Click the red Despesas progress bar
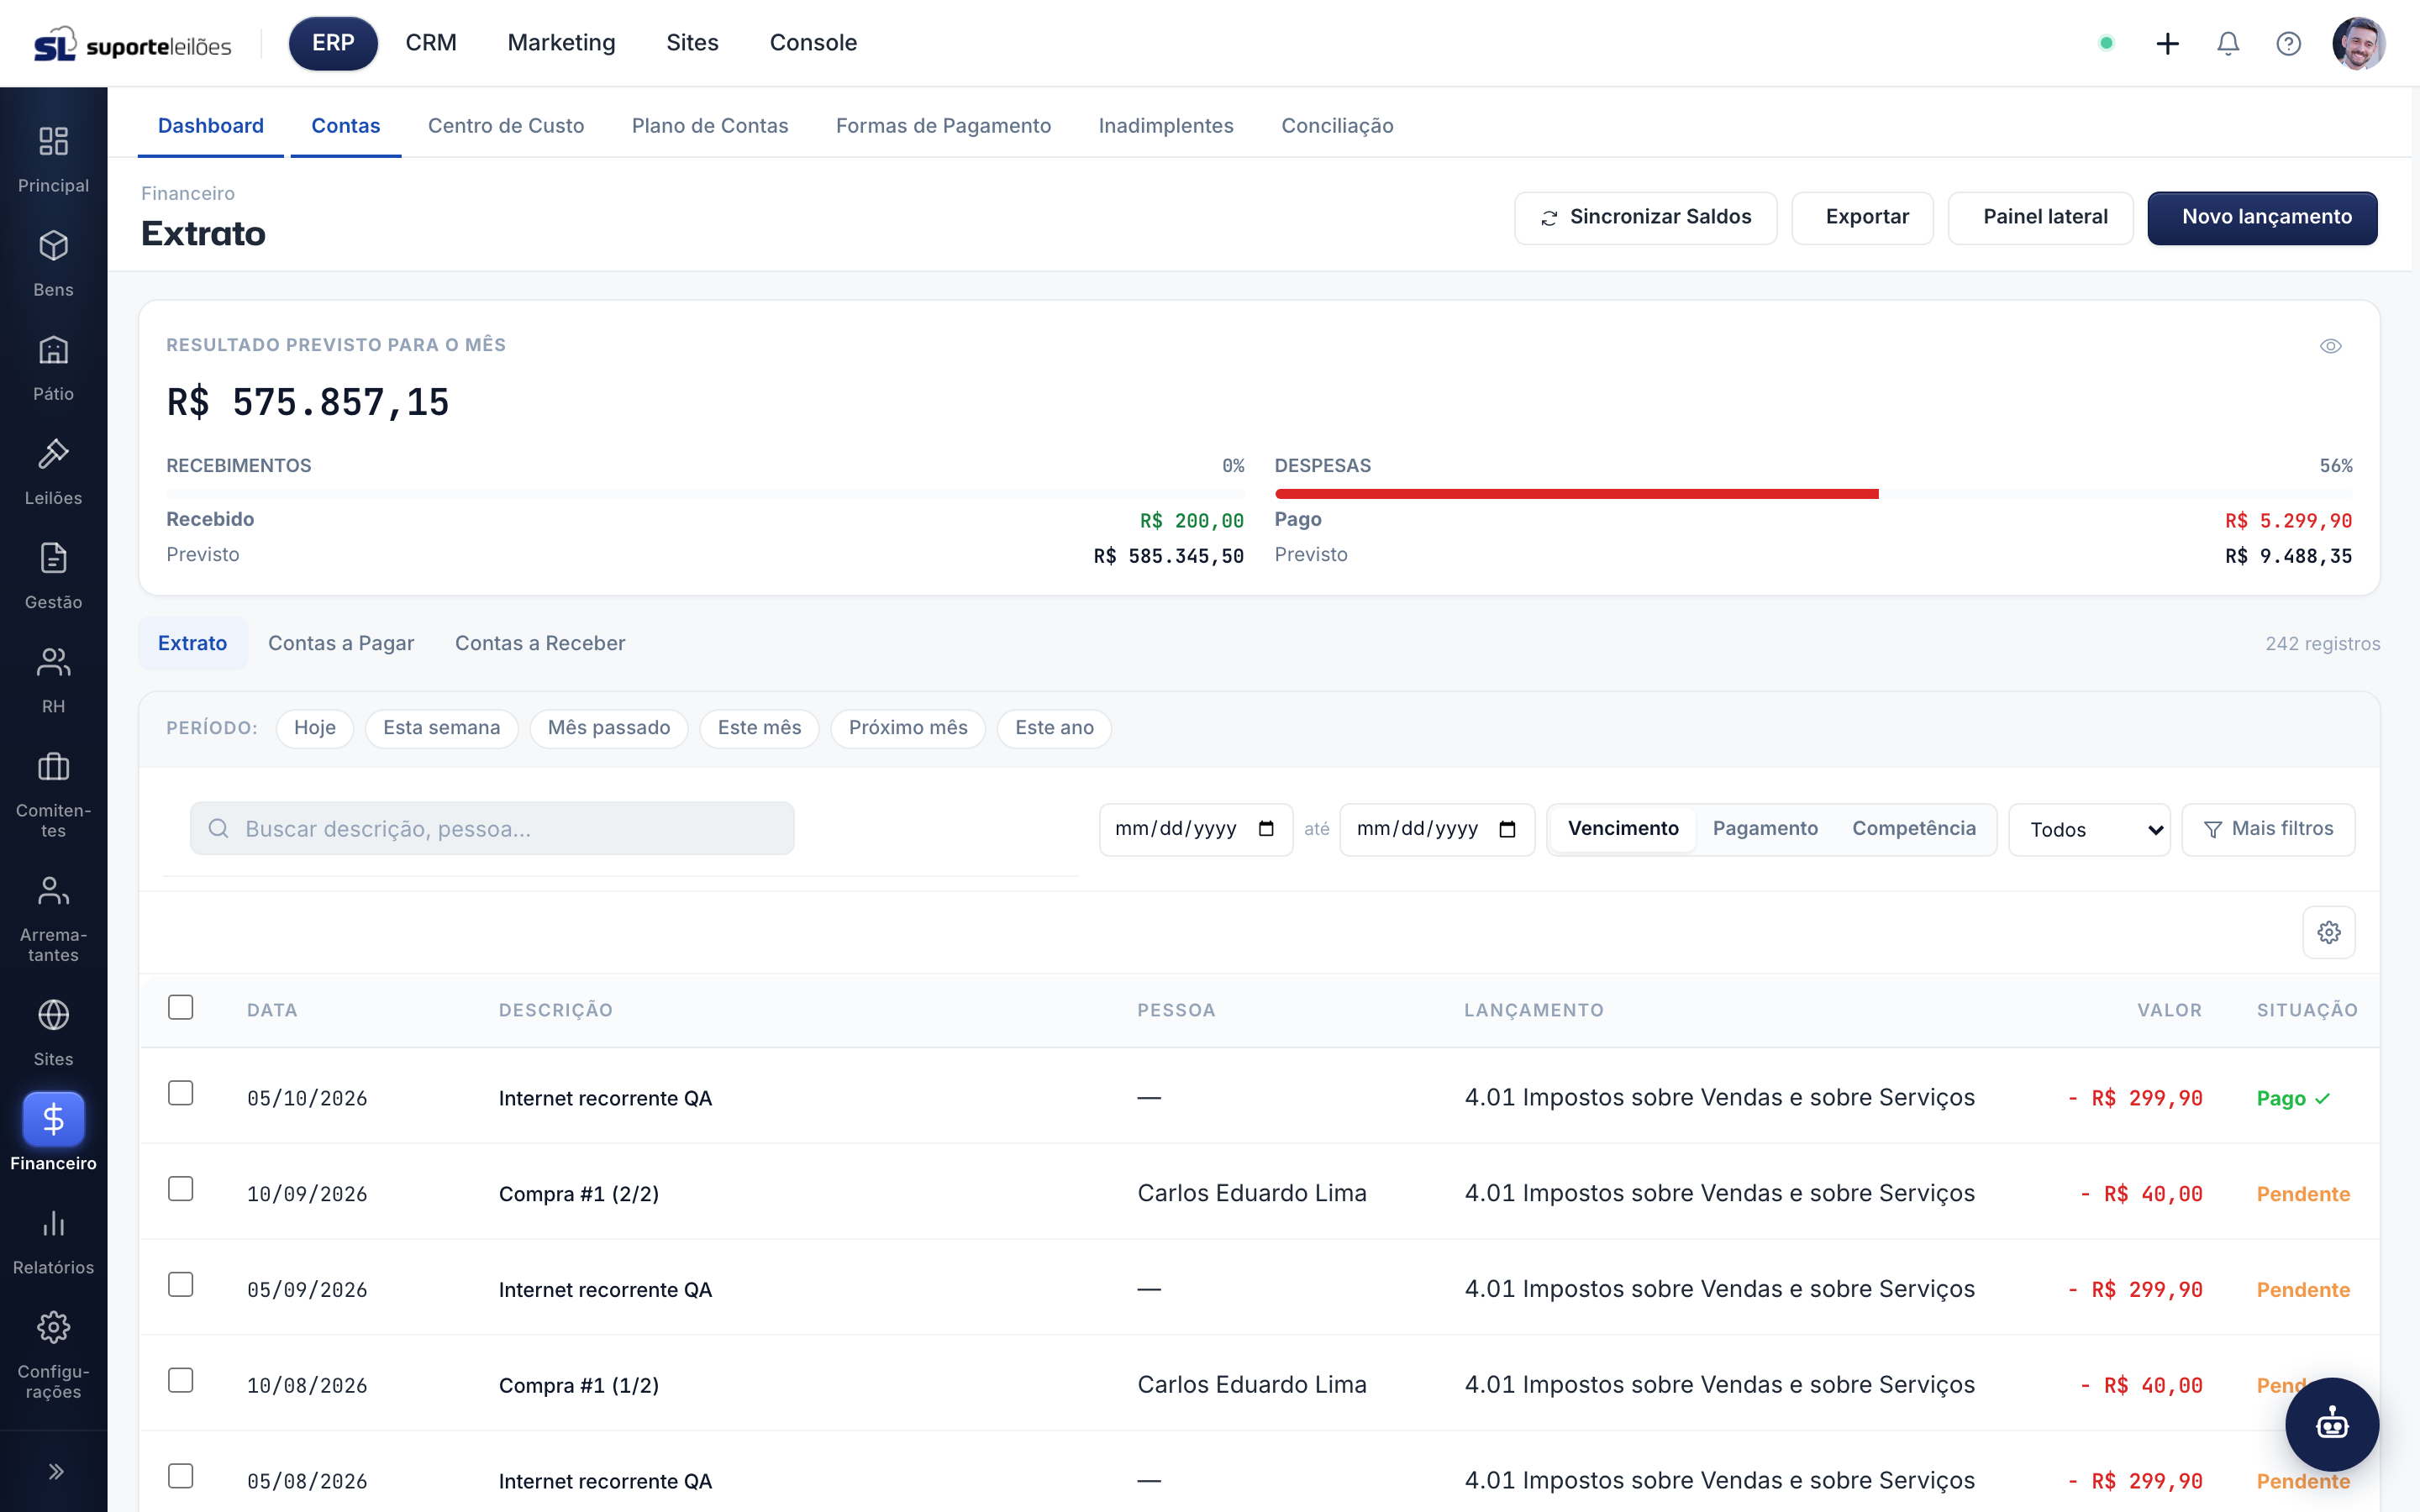 coord(1576,494)
